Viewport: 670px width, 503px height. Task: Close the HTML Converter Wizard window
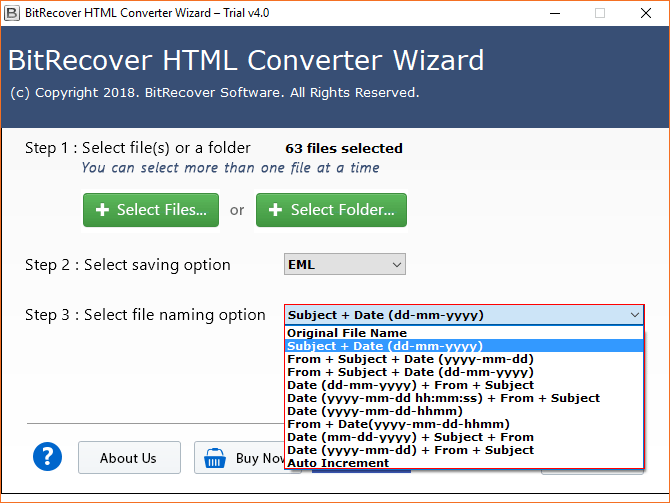[646, 13]
